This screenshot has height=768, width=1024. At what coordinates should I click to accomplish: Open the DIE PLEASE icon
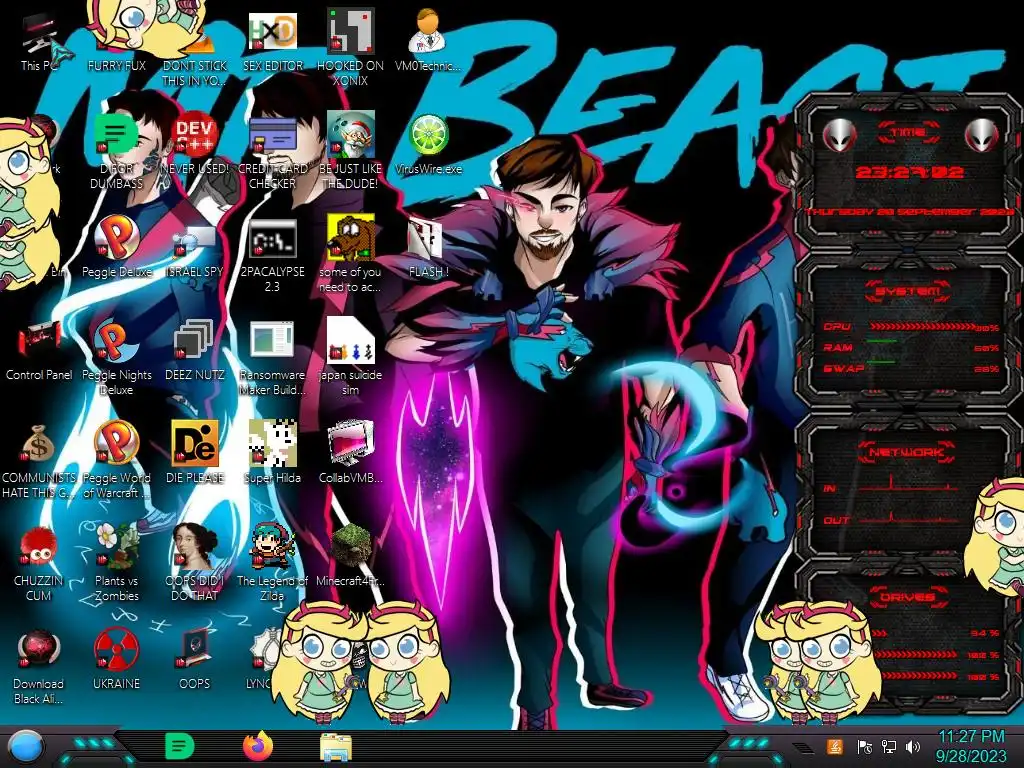(x=194, y=452)
